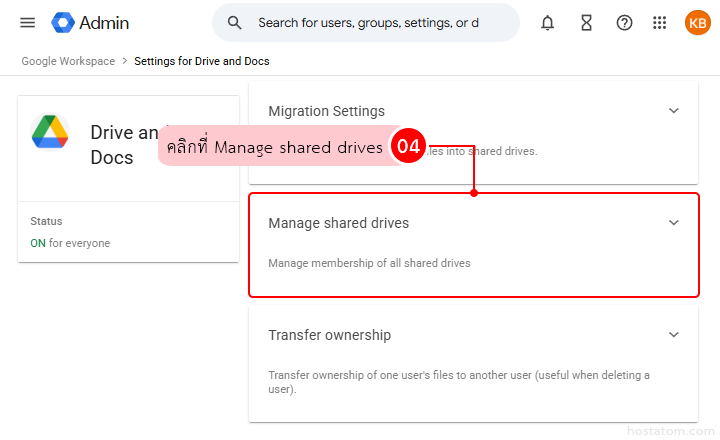Open the Transfer ownership heading

click(x=330, y=335)
